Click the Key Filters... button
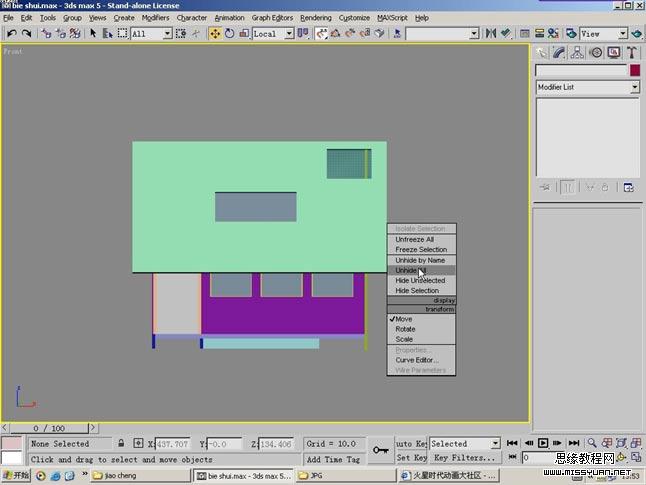646x485 pixels. point(465,458)
